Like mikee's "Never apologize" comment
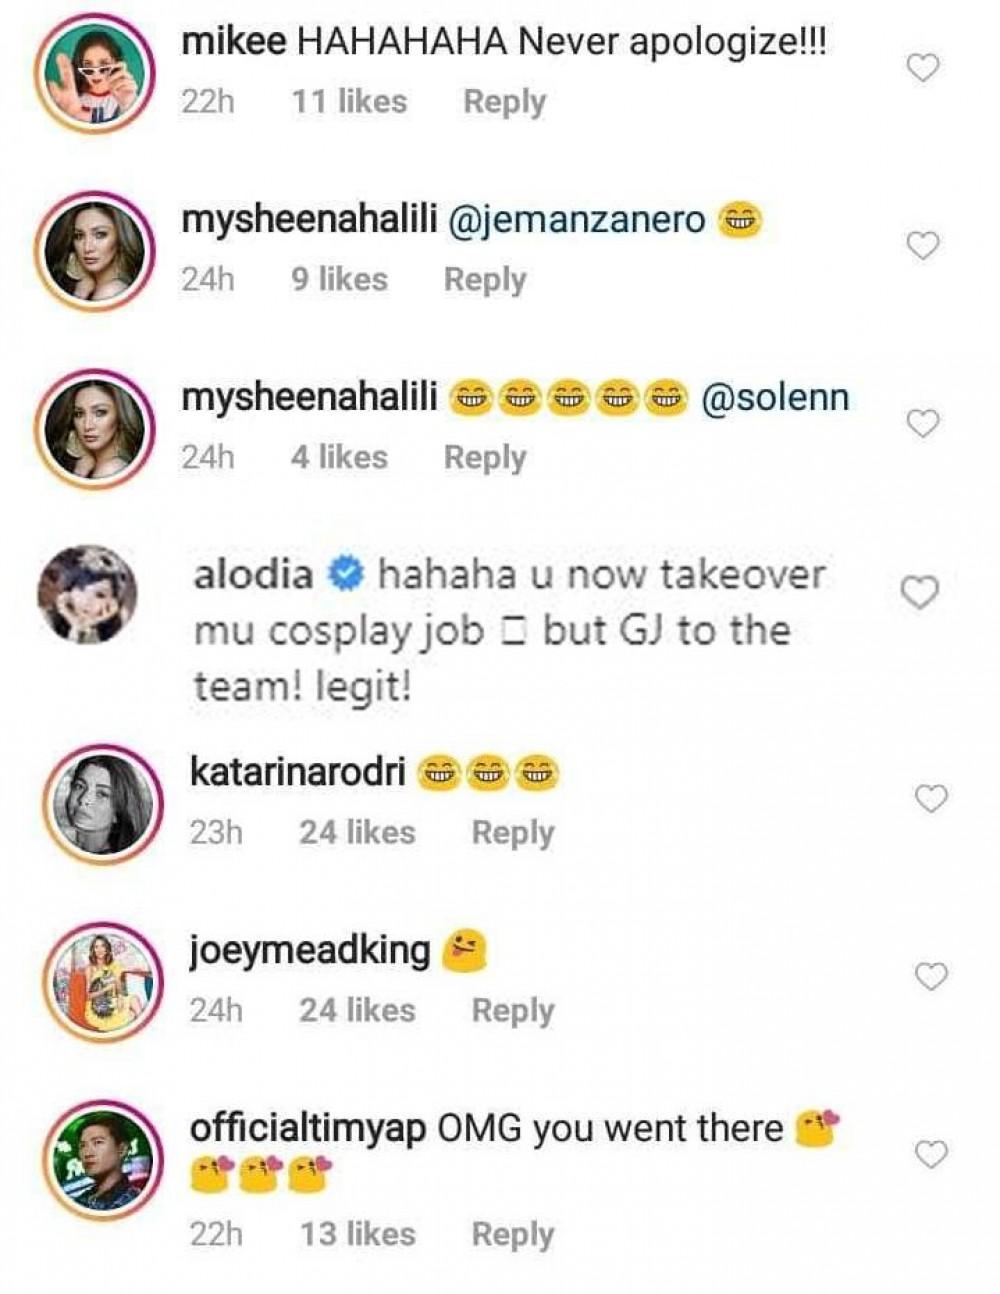The width and height of the screenshot is (1000, 1294). point(922,68)
